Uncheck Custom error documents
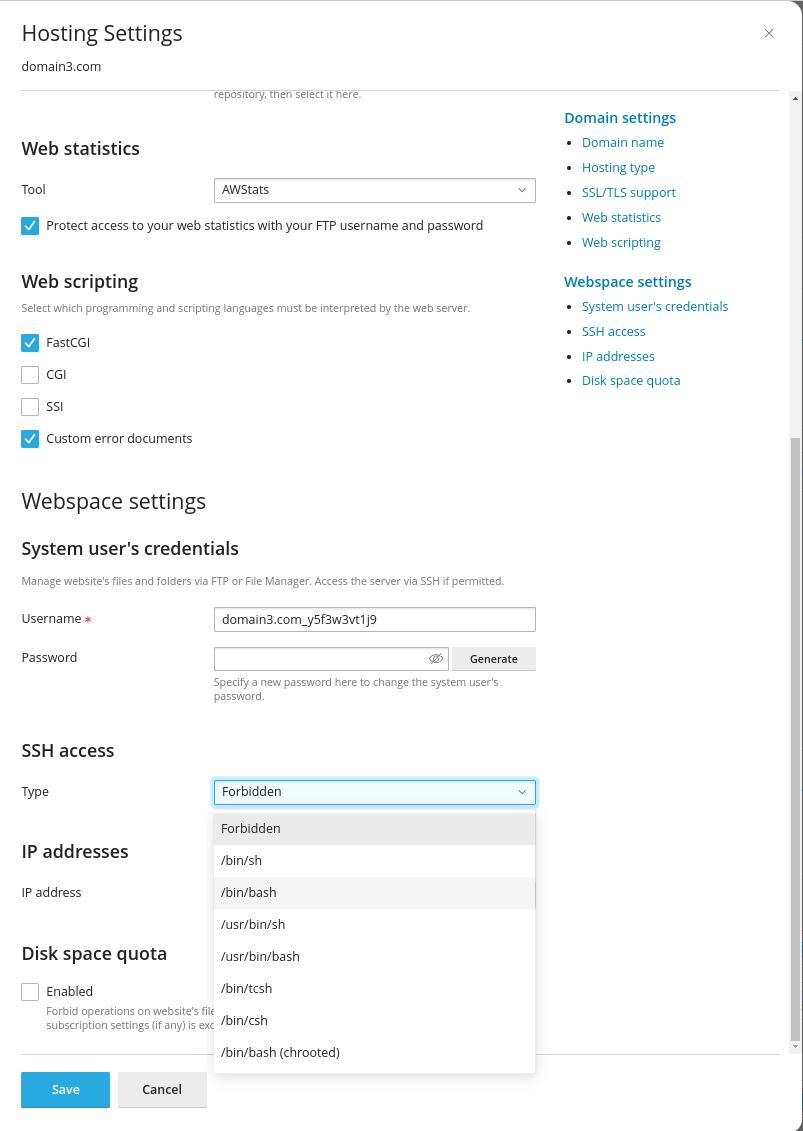803x1131 pixels. 30,438
